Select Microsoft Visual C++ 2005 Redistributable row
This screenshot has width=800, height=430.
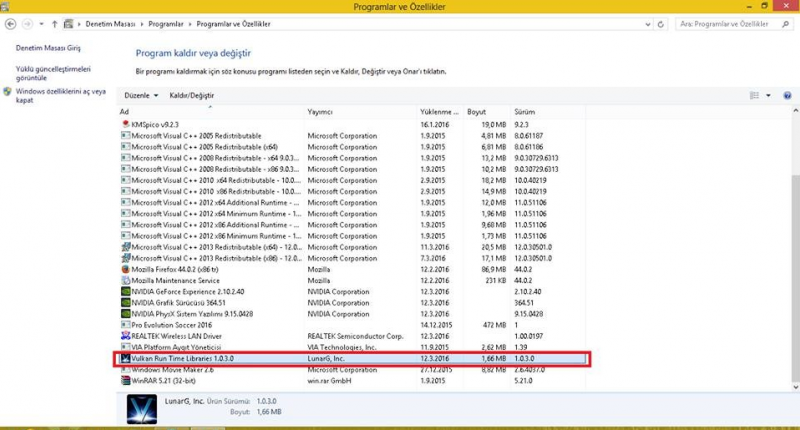point(352,136)
